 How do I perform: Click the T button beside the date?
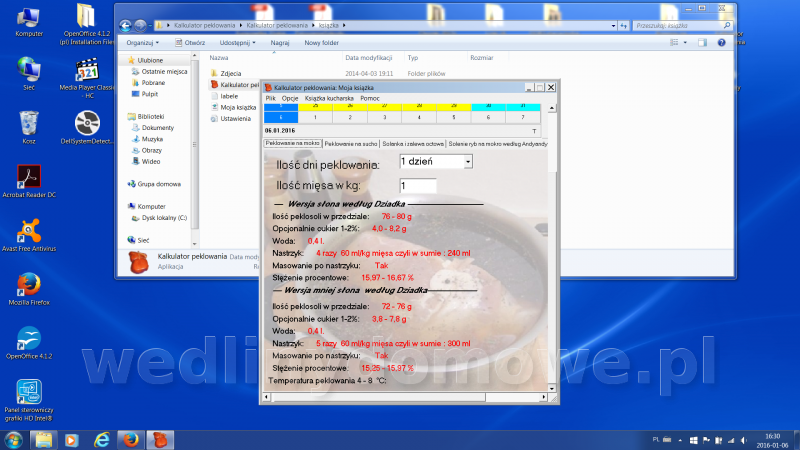click(534, 131)
